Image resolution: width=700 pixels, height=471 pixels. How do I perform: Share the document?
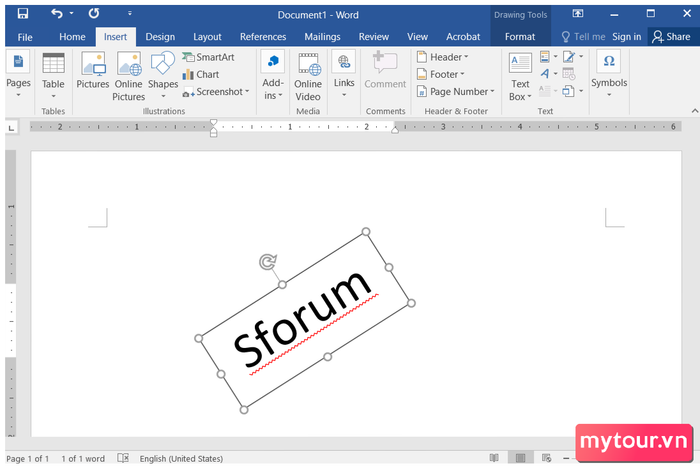click(x=671, y=37)
